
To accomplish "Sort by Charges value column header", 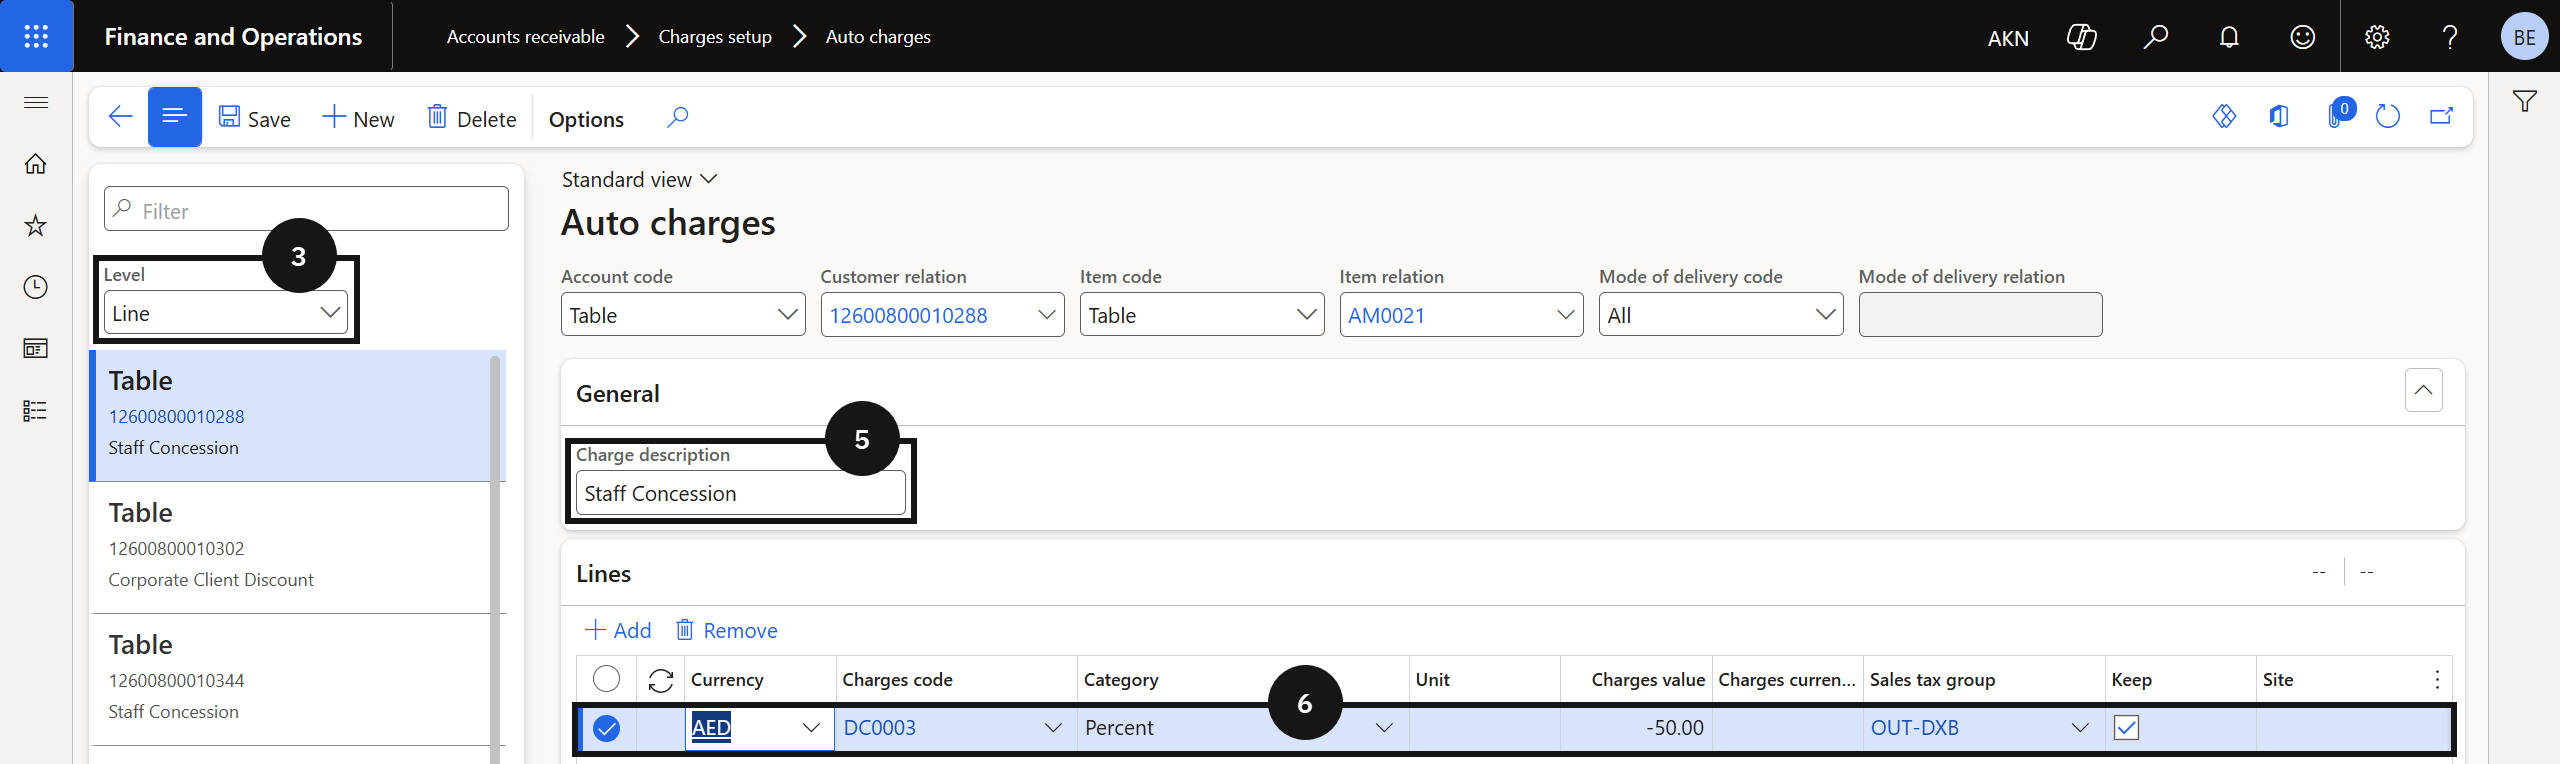I will point(1647,680).
